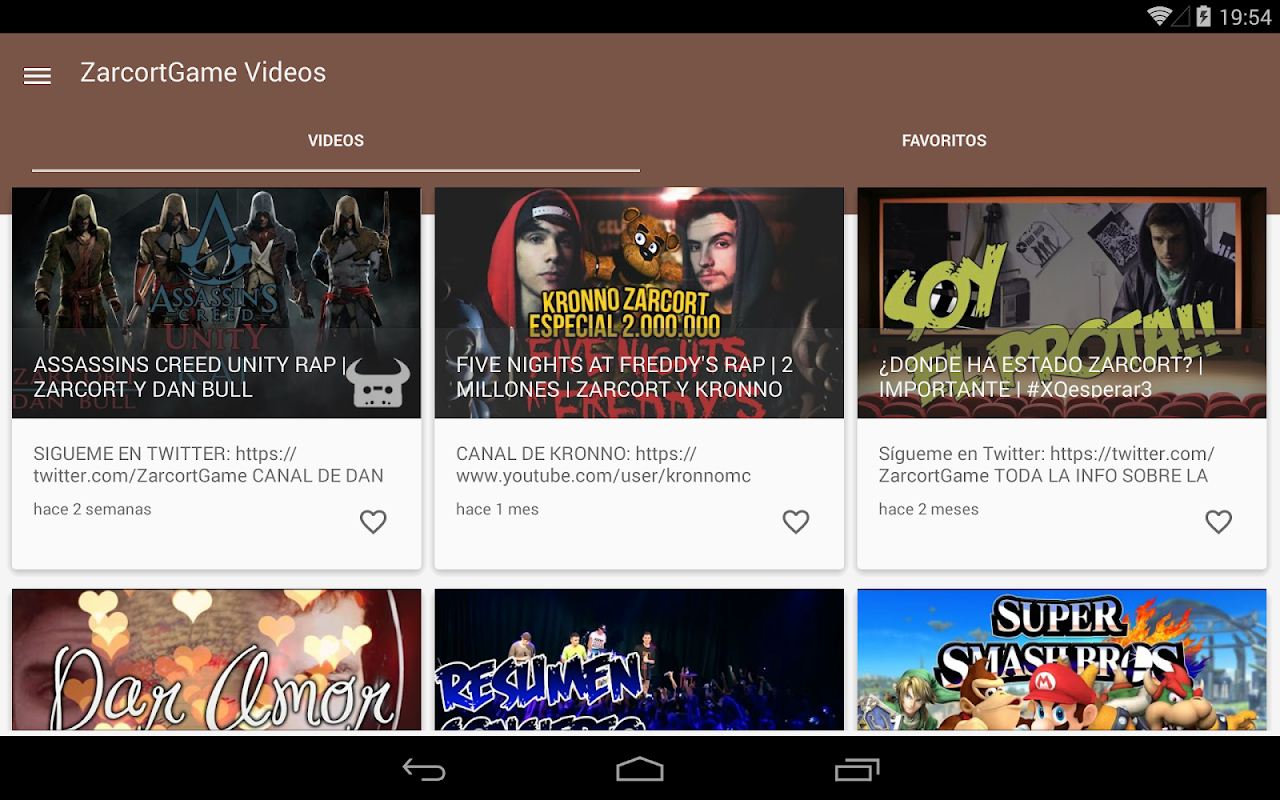This screenshot has height=800, width=1280.
Task: Open the Super Smash Bros video thumbnail
Action: point(1062,659)
